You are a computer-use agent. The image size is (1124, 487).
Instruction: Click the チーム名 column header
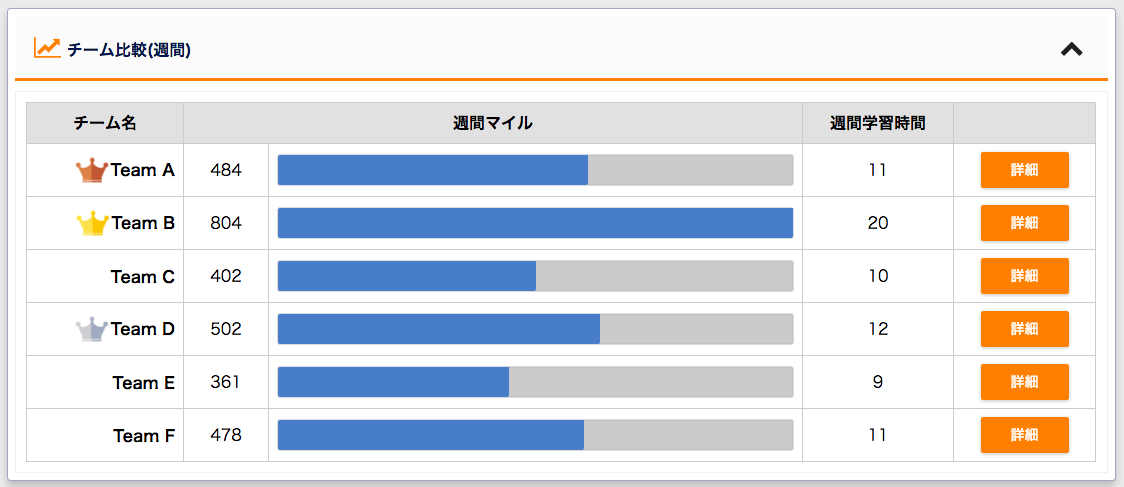click(x=105, y=123)
